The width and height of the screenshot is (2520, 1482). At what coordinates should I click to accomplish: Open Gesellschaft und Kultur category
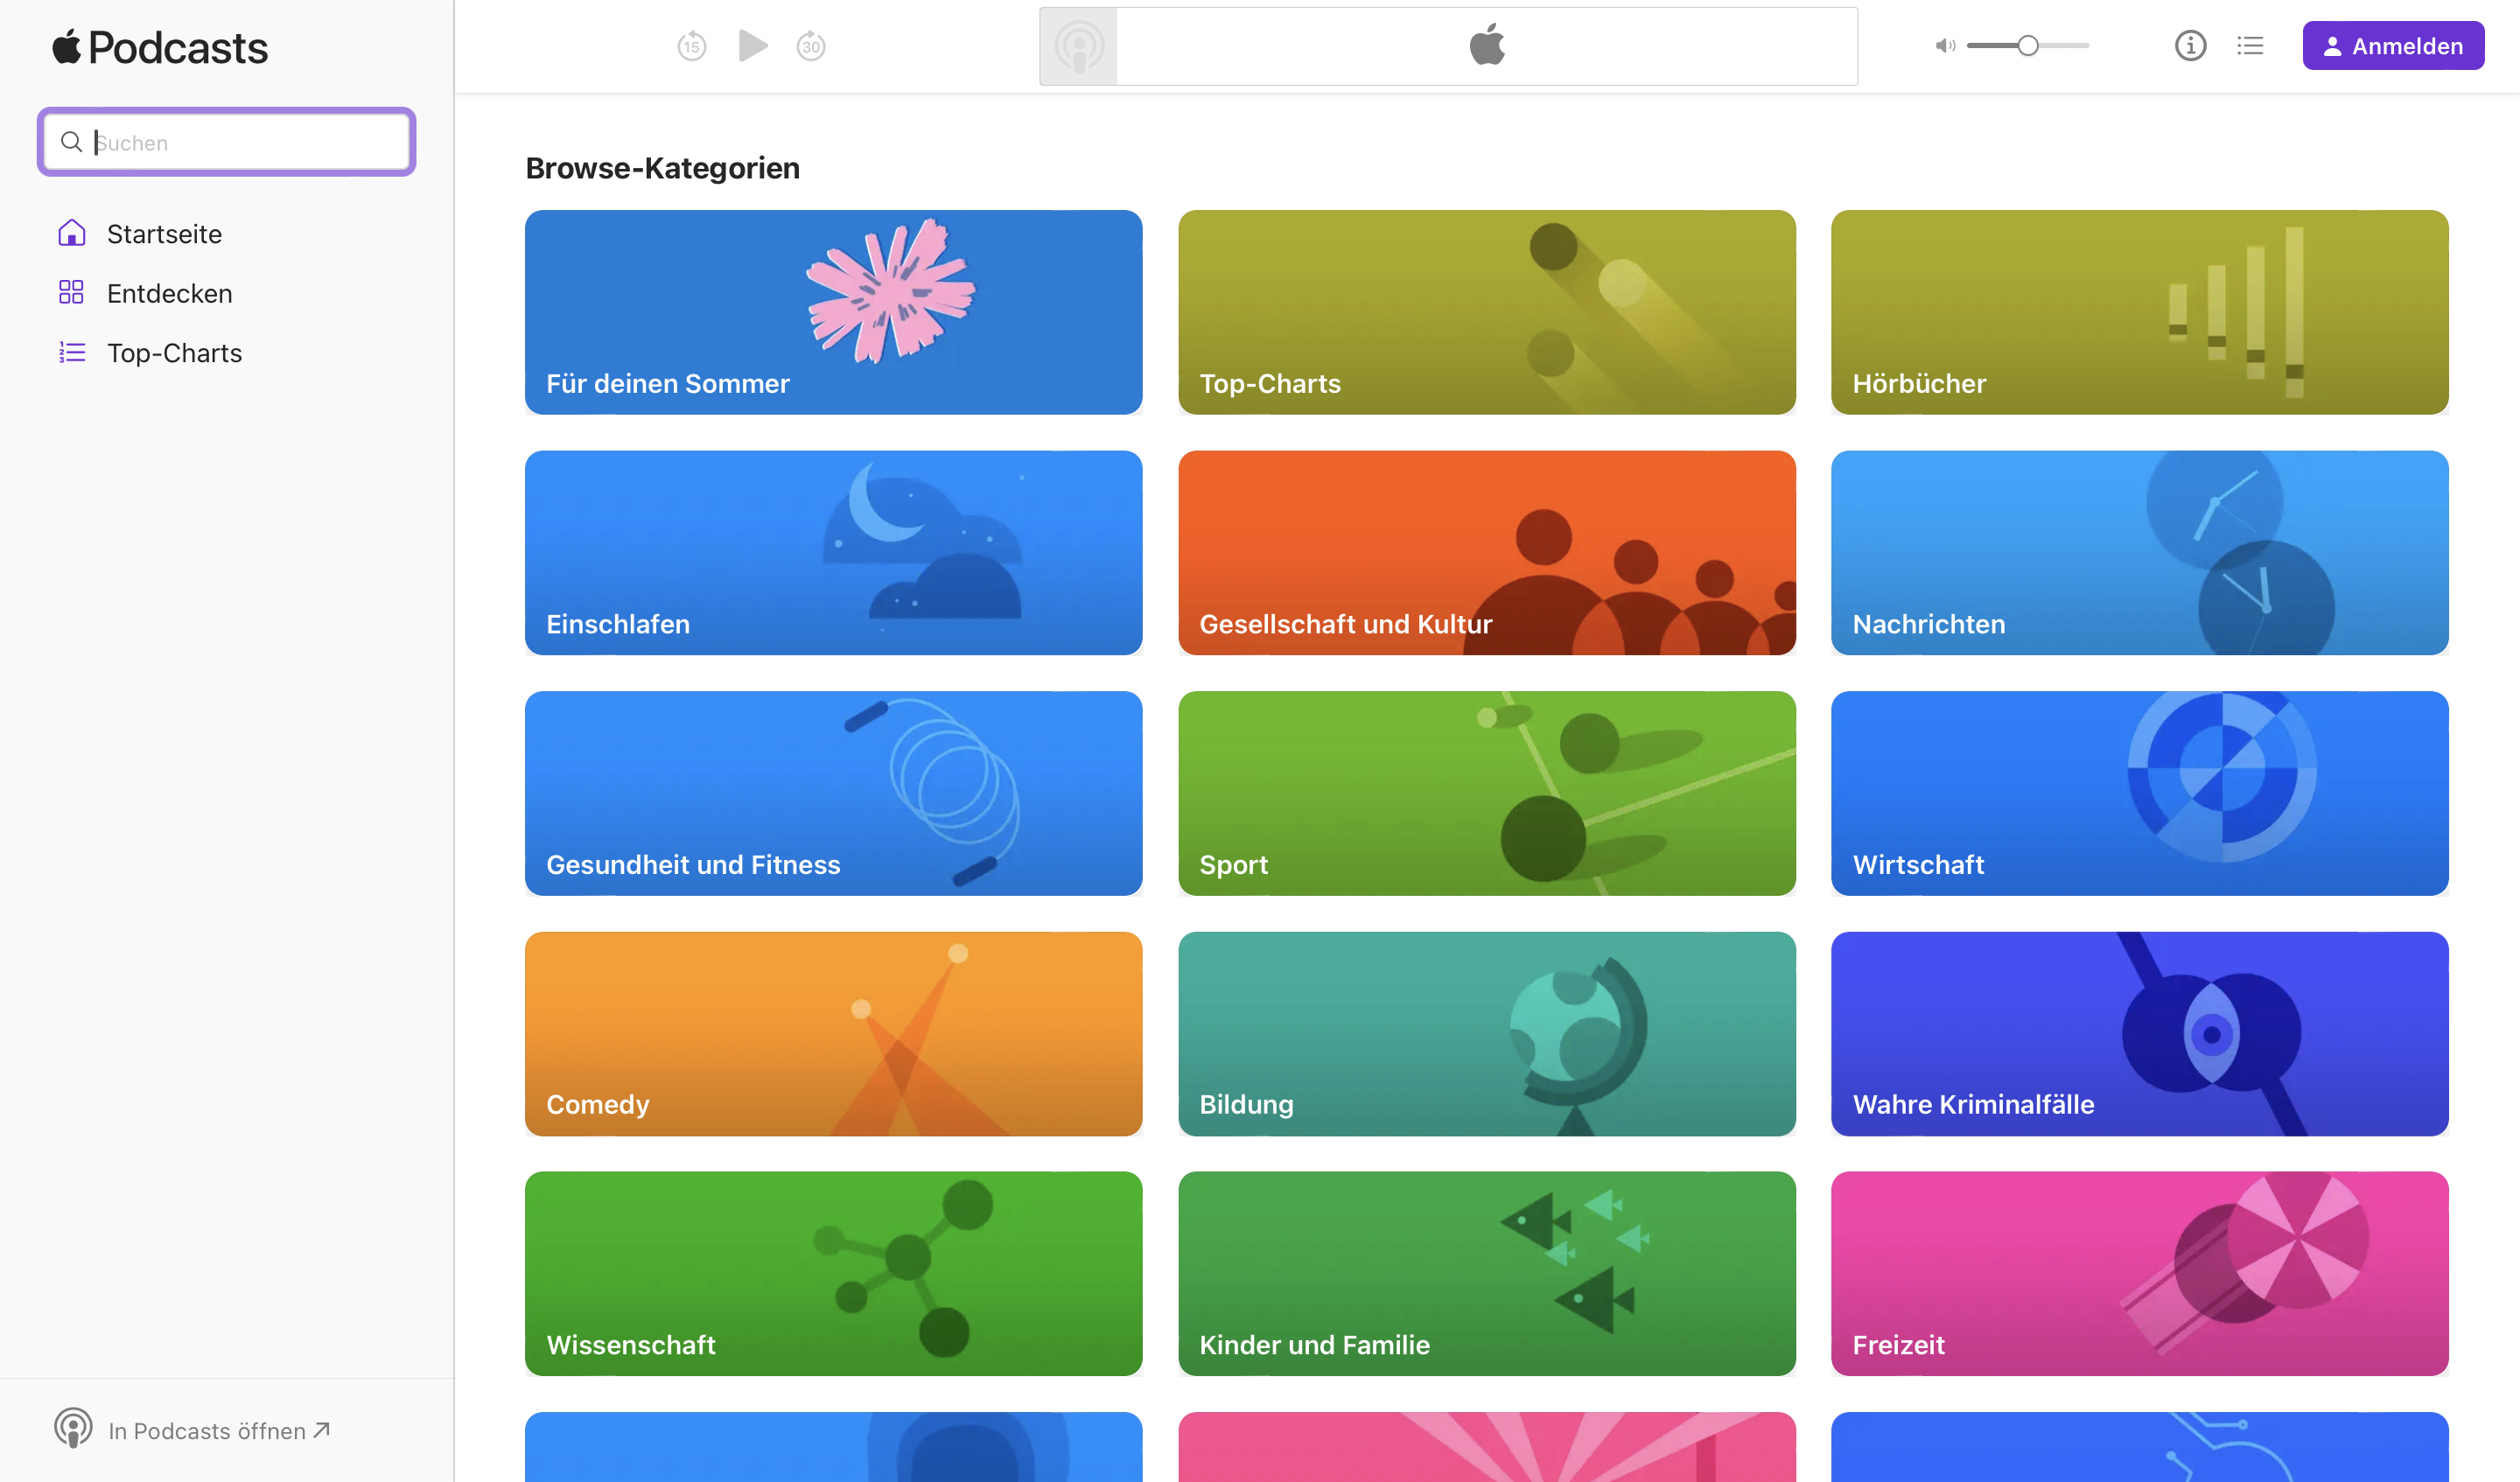(x=1486, y=553)
